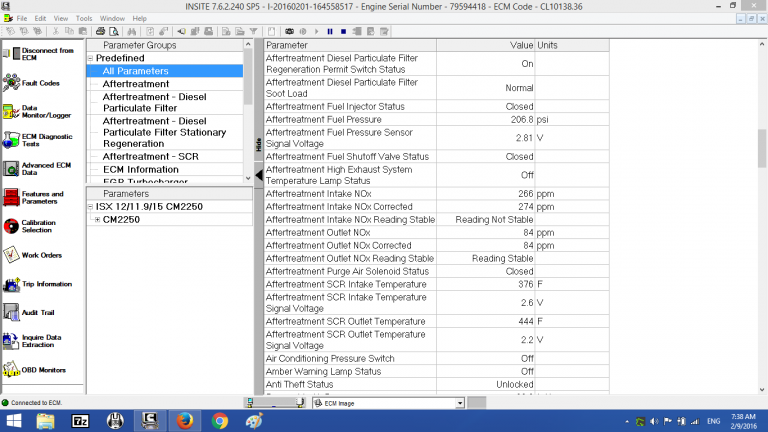768x432 pixels.
Task: Open ECM Diagnostic Tests
Action: point(38,140)
